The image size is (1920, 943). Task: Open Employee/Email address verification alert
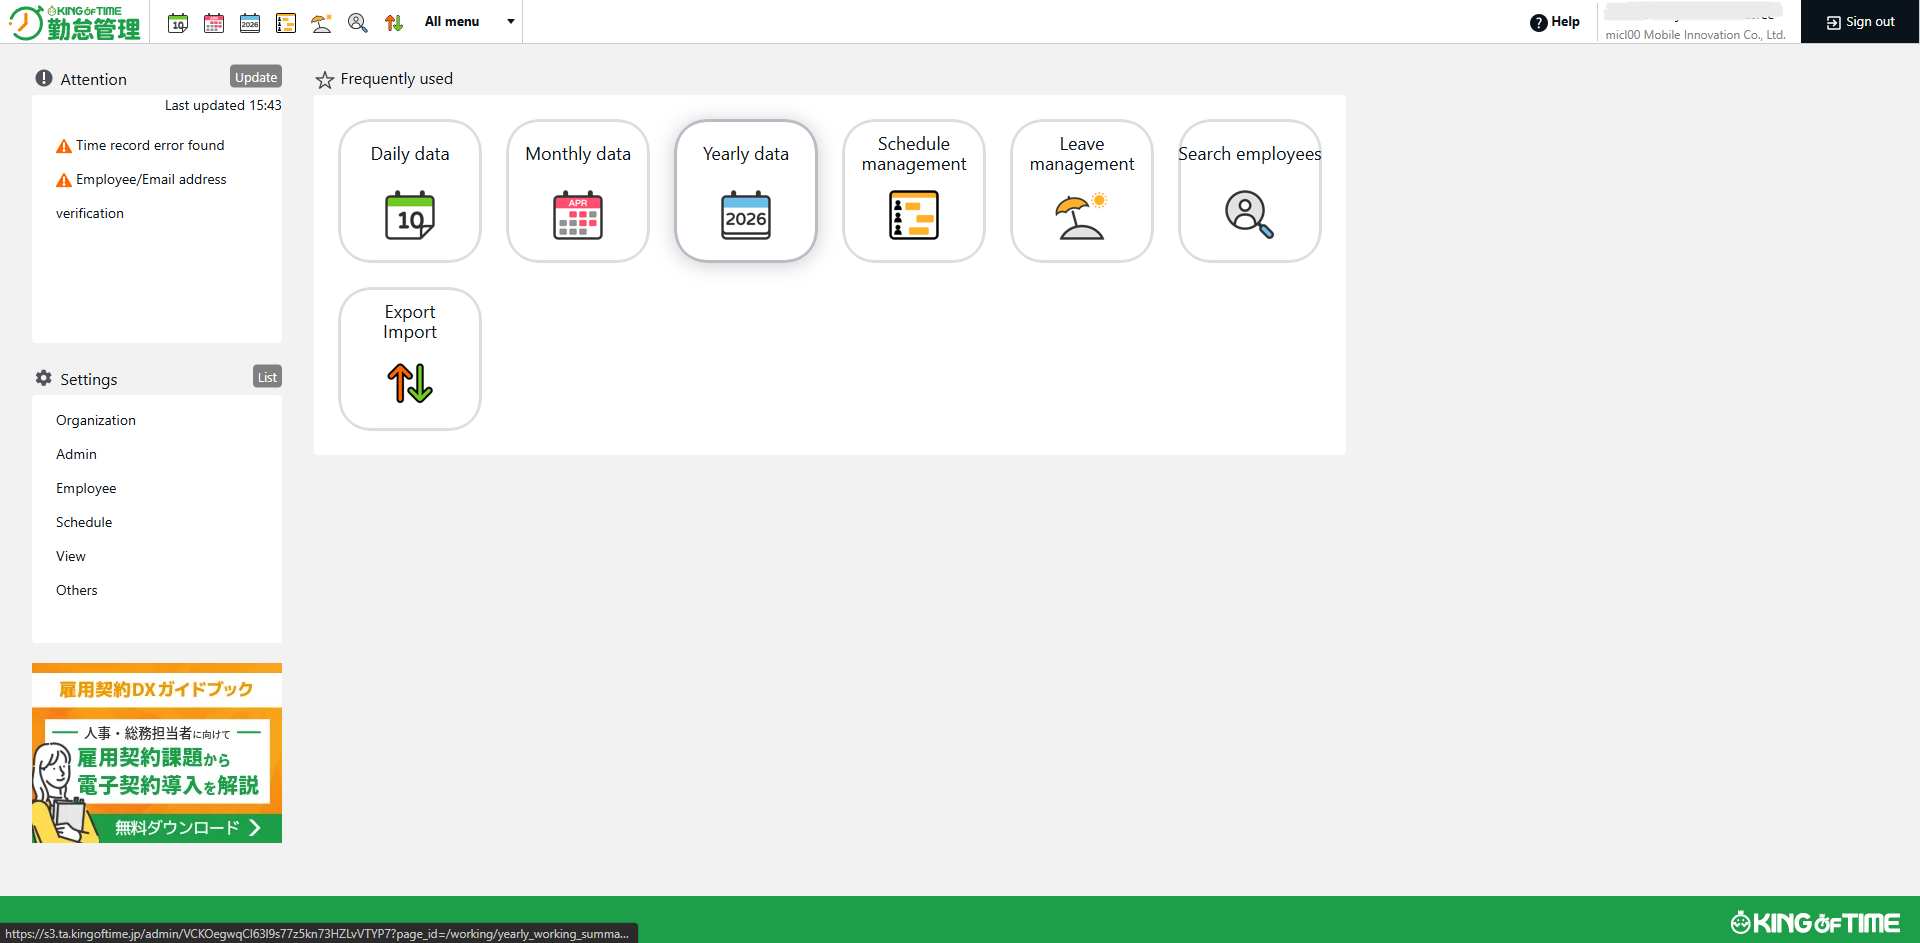point(151,180)
